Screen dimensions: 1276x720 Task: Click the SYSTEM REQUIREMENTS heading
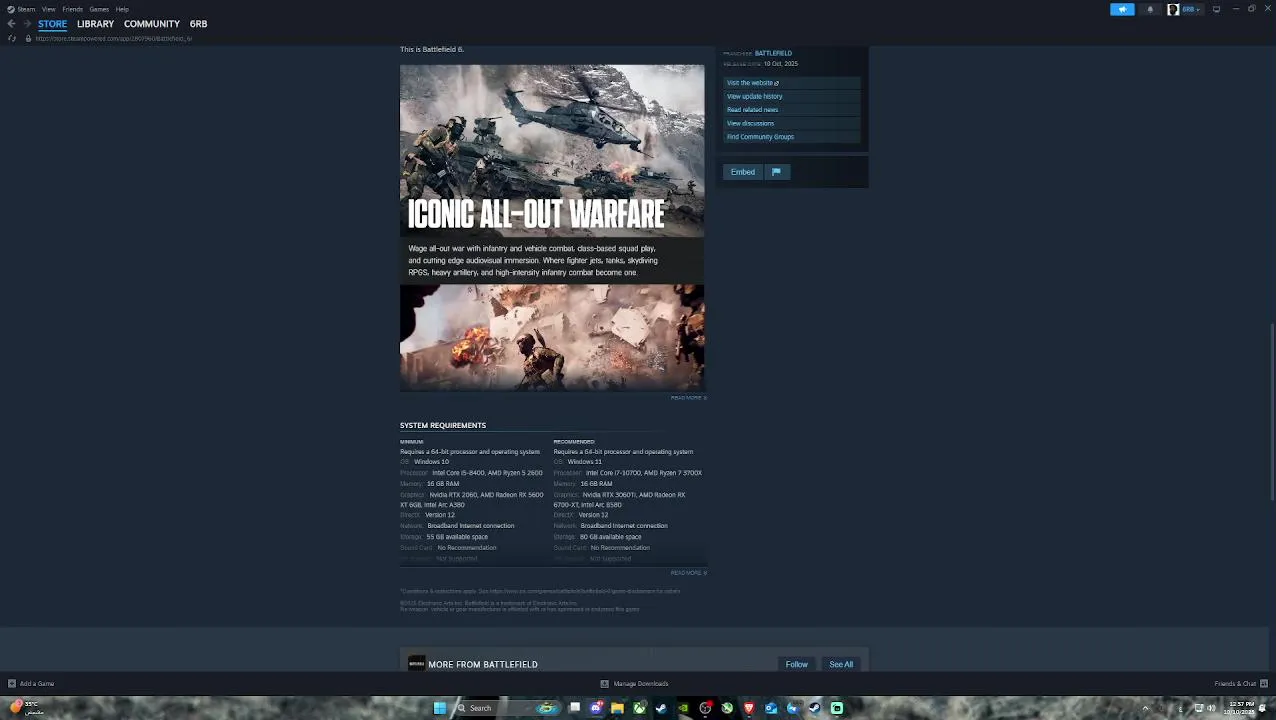(443, 426)
